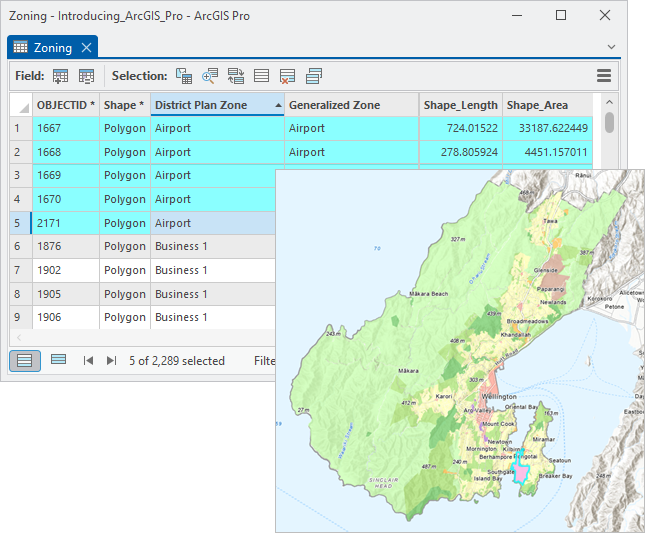Expand the view tab options chevron
The height and width of the screenshot is (533, 645).
pos(611,47)
